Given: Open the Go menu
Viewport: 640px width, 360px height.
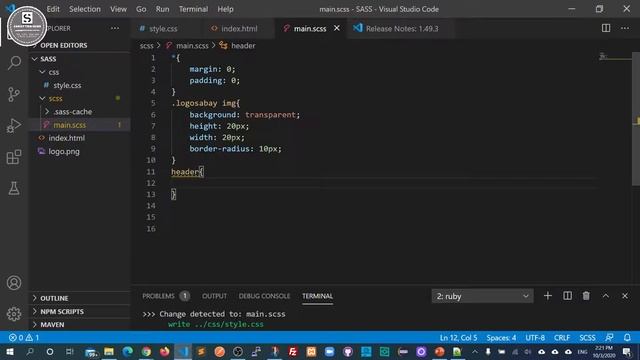Looking at the screenshot, I should [141, 9].
